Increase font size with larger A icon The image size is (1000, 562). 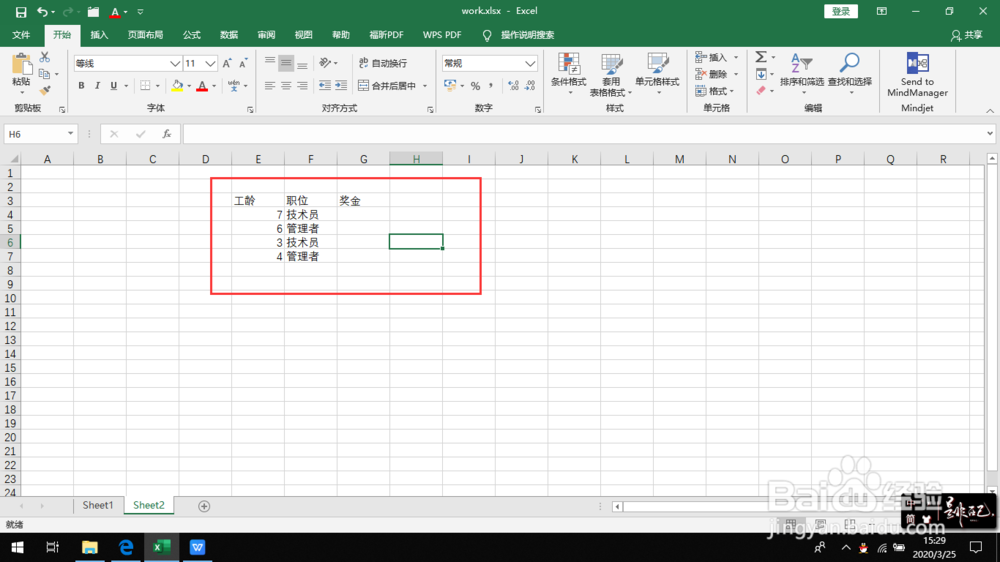click(227, 63)
